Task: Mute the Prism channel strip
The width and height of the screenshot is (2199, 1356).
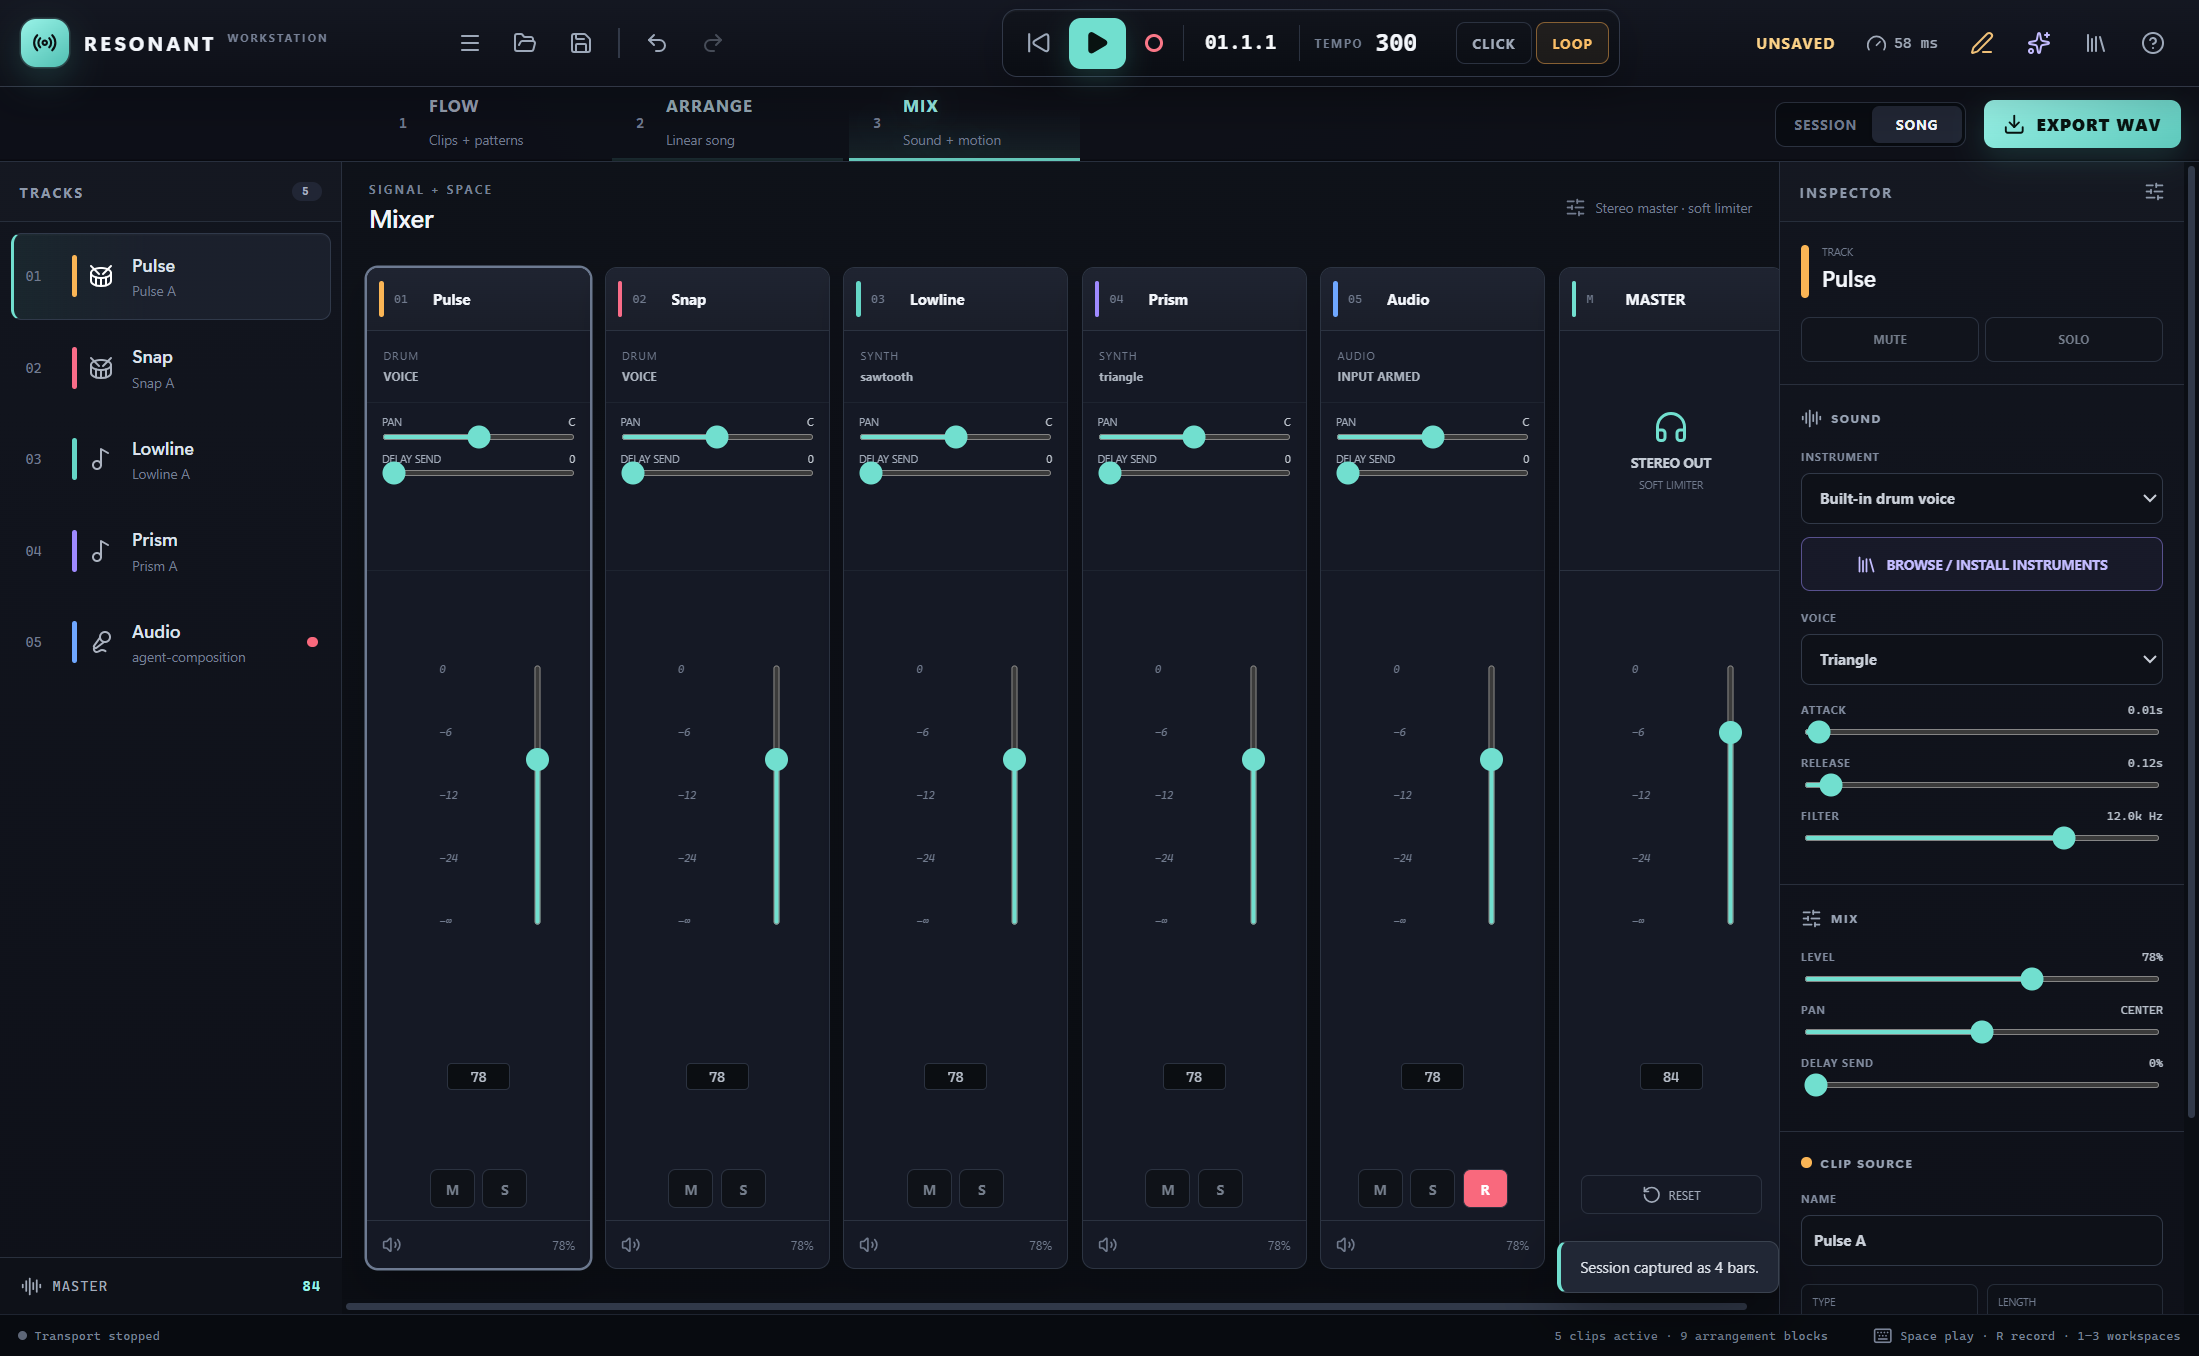Action: pos(1168,1190)
